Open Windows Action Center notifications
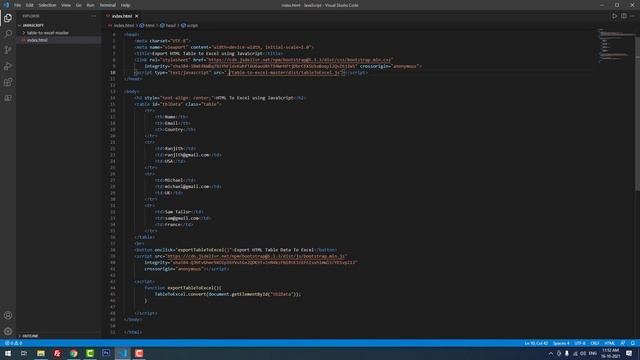 (x=629, y=353)
